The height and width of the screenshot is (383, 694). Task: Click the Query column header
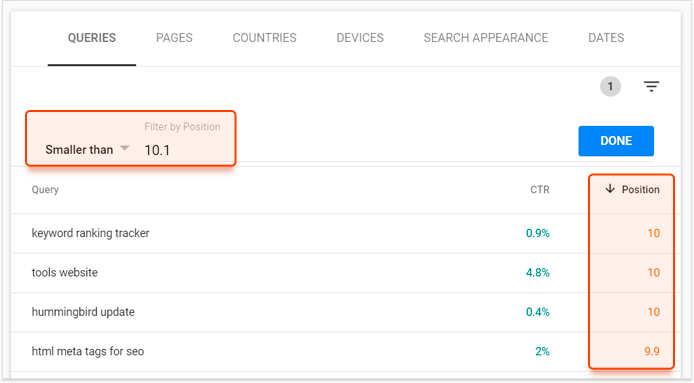[x=45, y=190]
